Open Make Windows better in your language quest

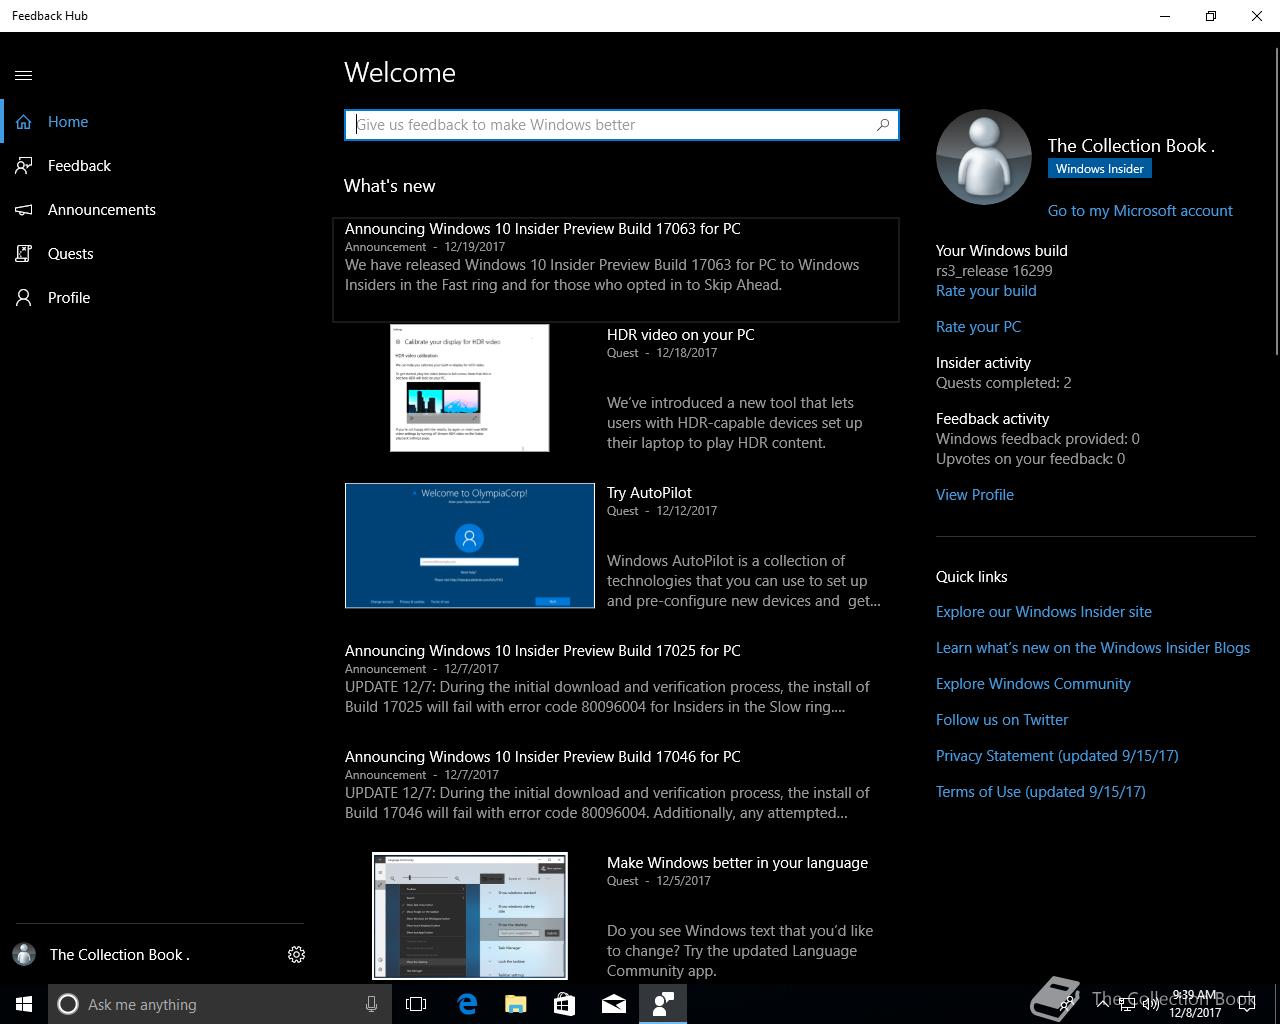[737, 863]
